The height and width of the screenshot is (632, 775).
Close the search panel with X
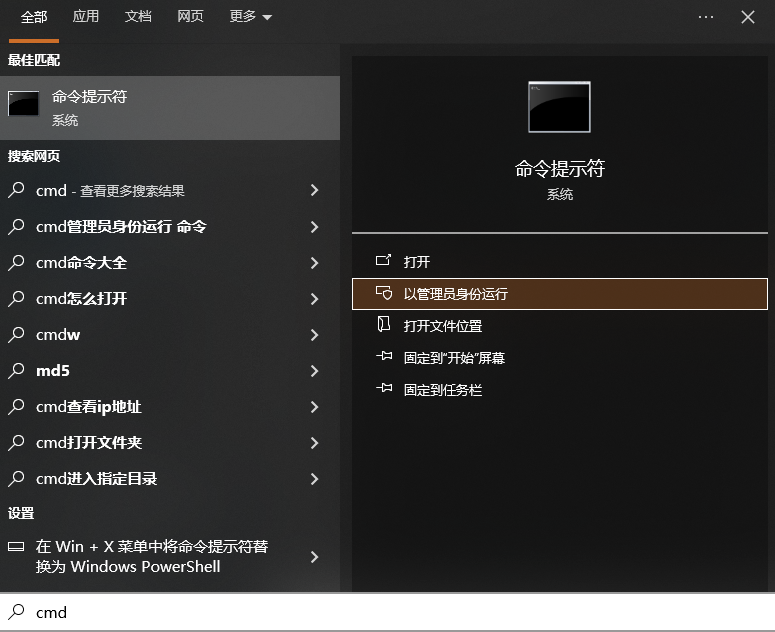click(748, 17)
